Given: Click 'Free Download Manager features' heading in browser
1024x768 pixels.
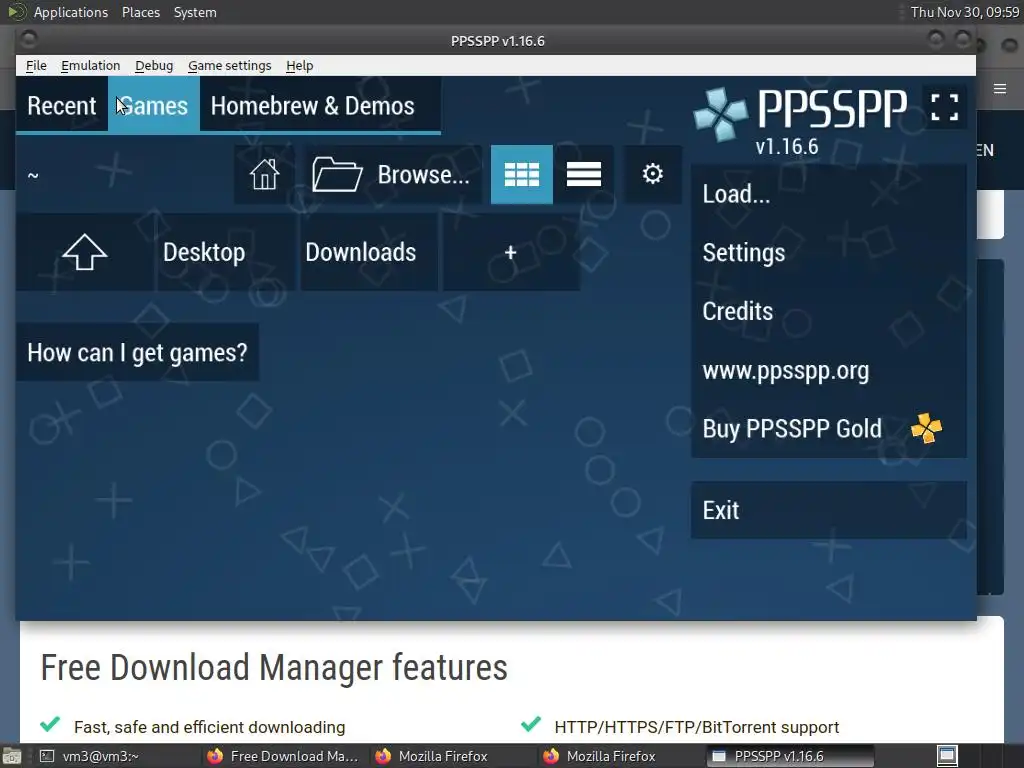Looking at the screenshot, I should click(x=274, y=667).
